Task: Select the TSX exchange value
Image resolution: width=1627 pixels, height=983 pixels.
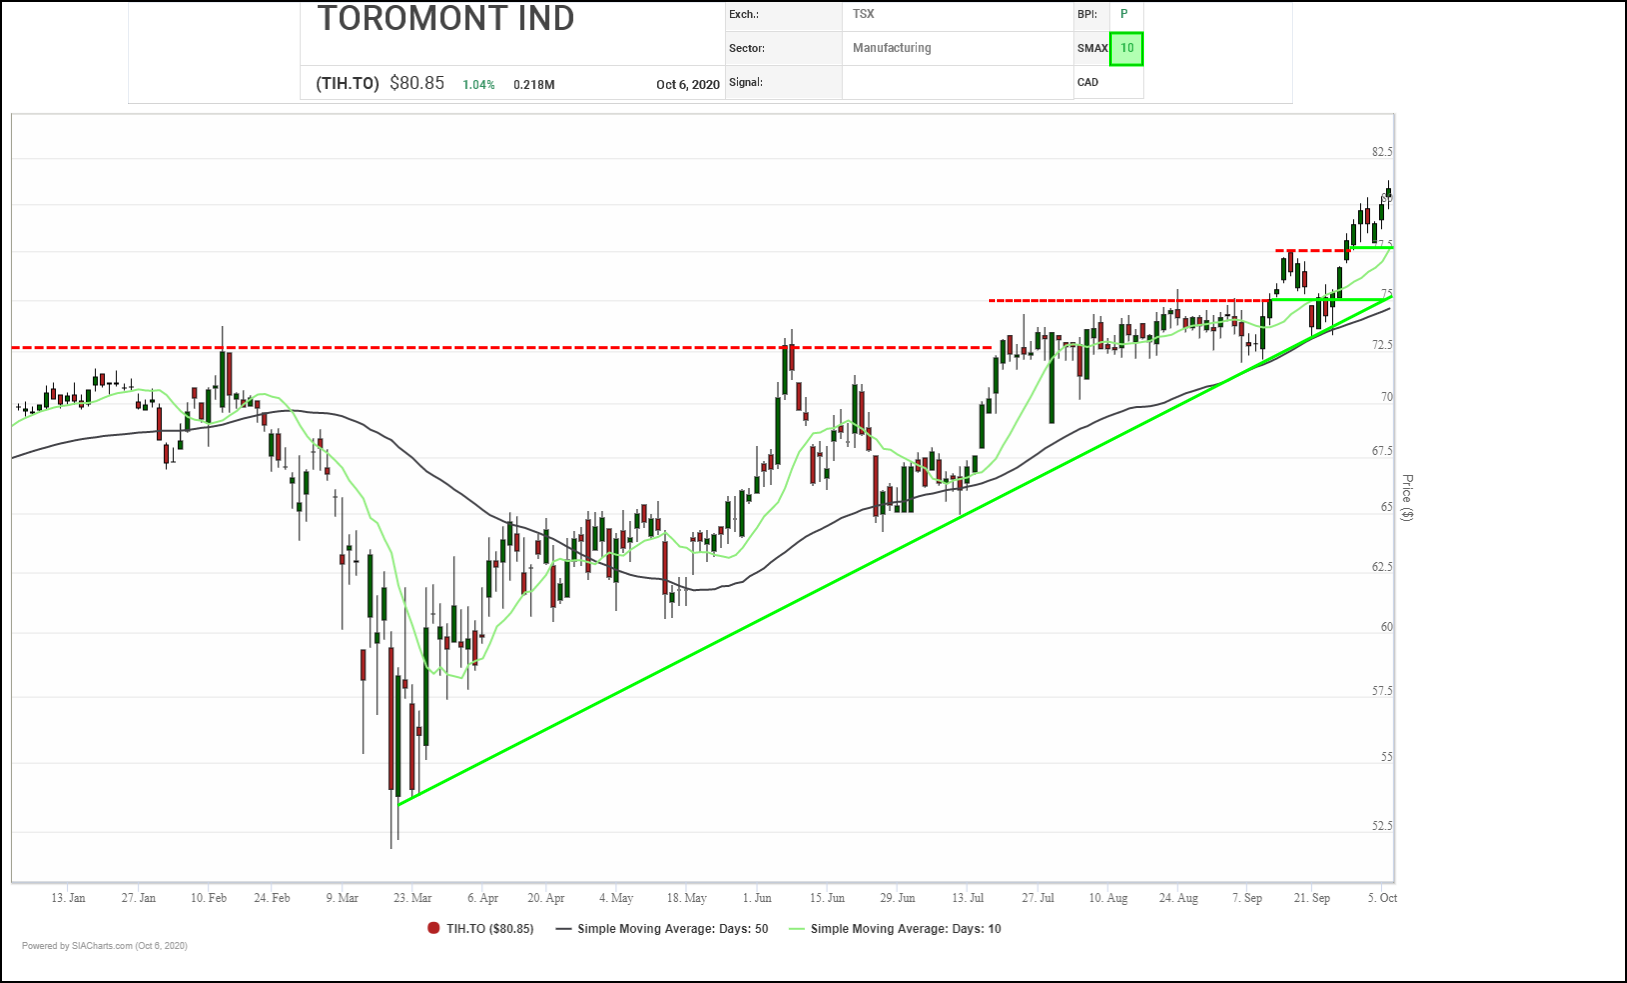Action: tap(863, 14)
